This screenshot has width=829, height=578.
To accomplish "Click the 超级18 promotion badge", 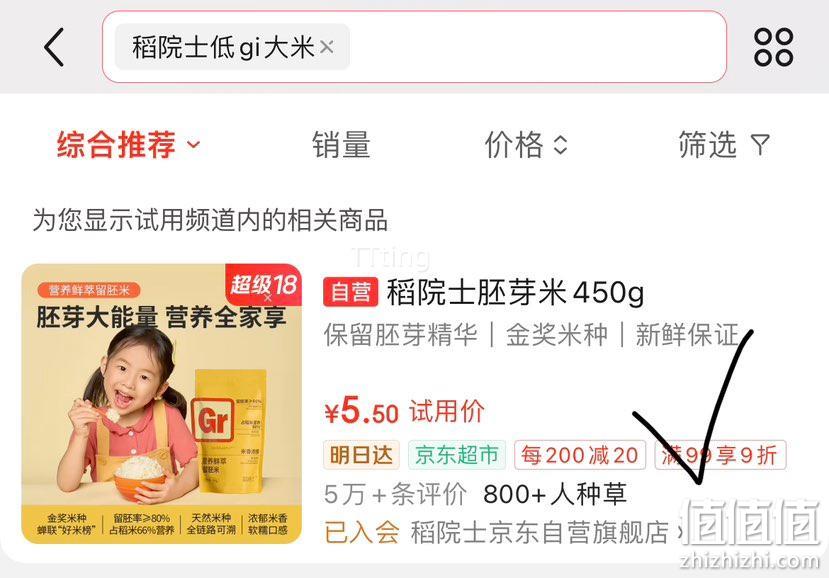I will click(263, 285).
